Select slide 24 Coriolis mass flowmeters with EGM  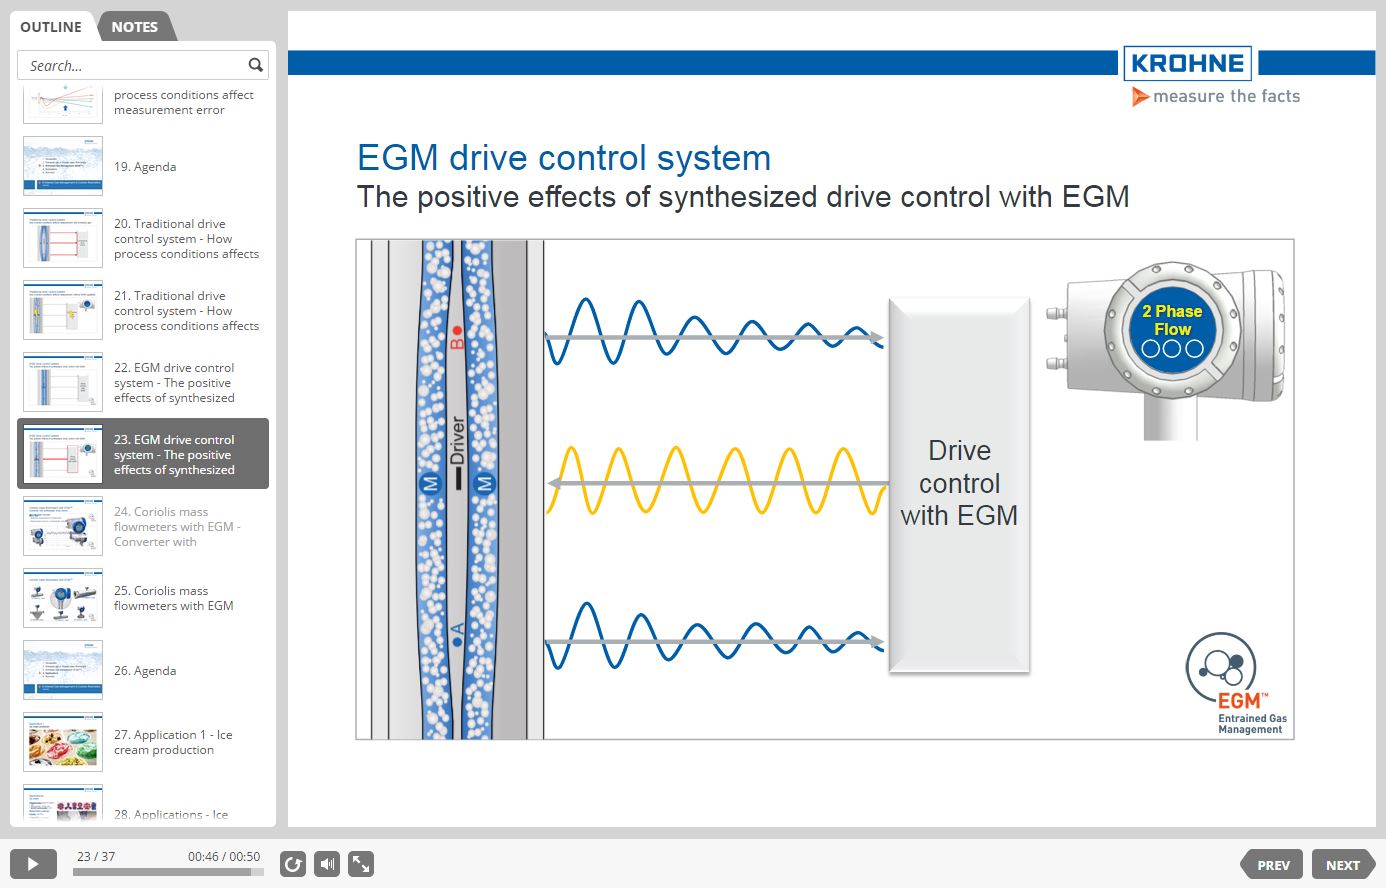pos(143,527)
